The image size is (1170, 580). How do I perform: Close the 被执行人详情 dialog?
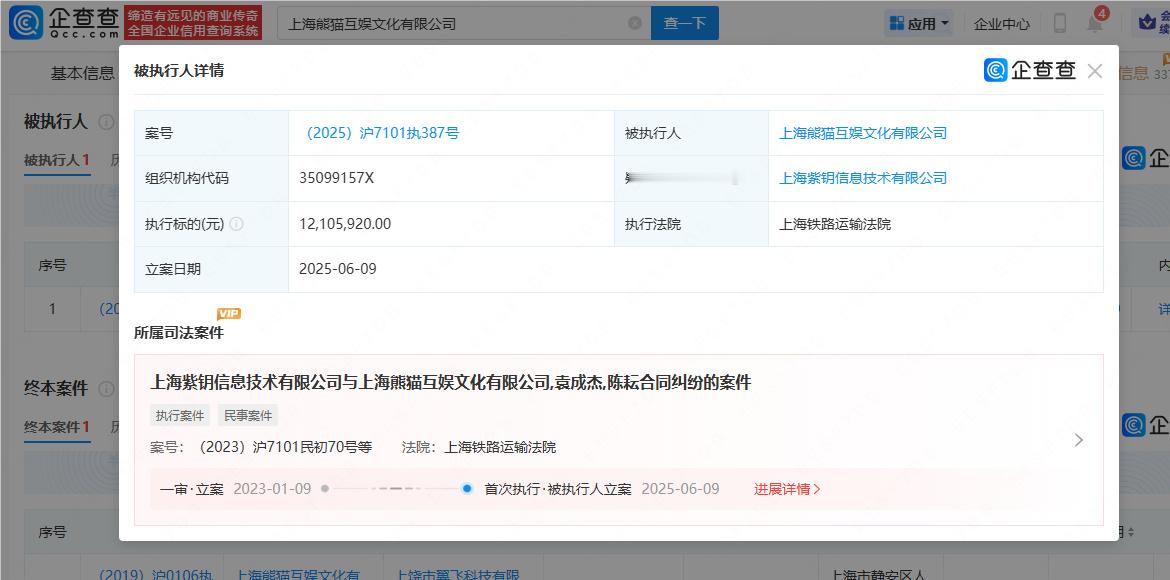pyautogui.click(x=1095, y=72)
